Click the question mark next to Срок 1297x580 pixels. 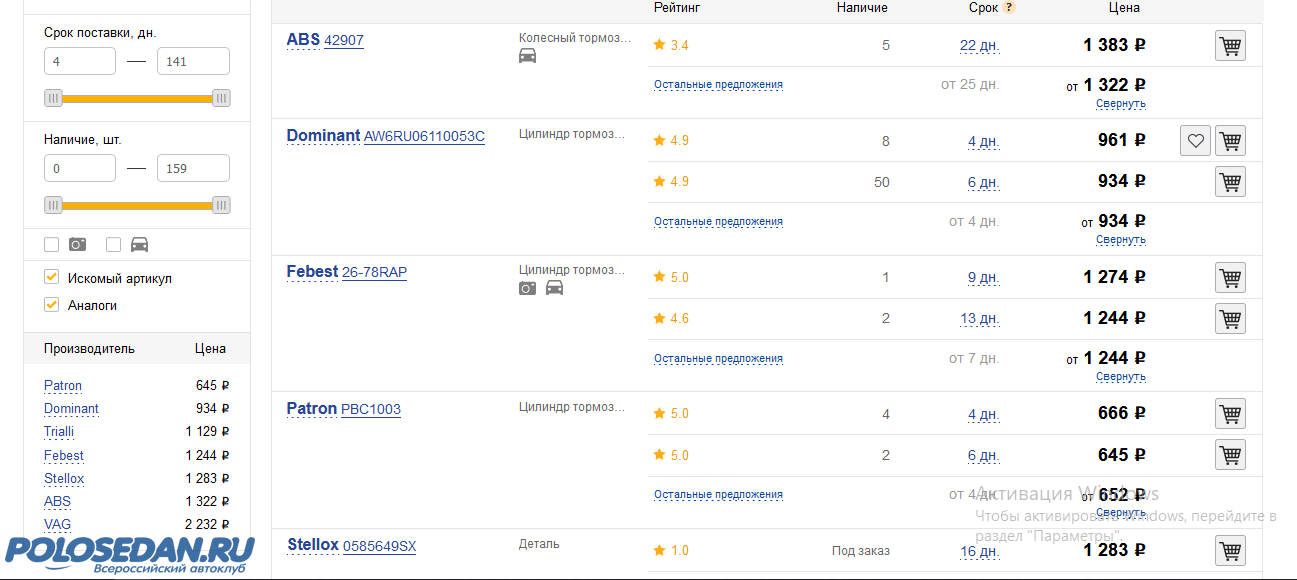tap(1009, 8)
